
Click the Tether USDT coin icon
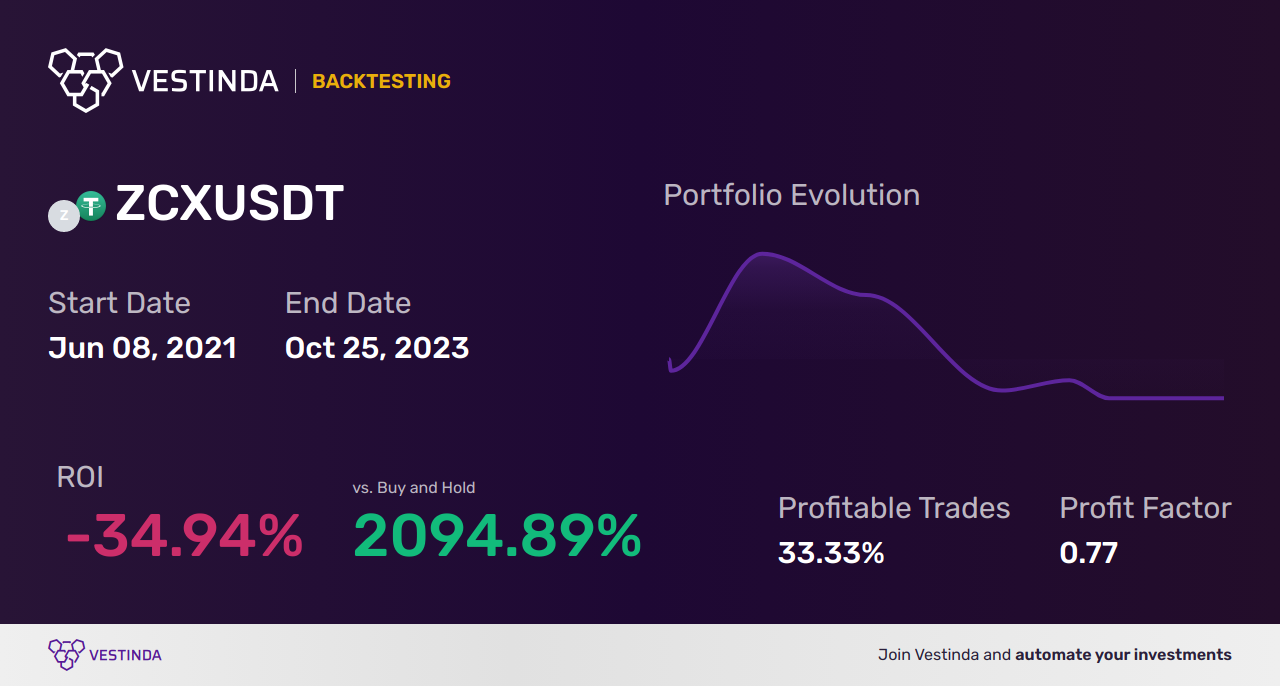[x=91, y=206]
